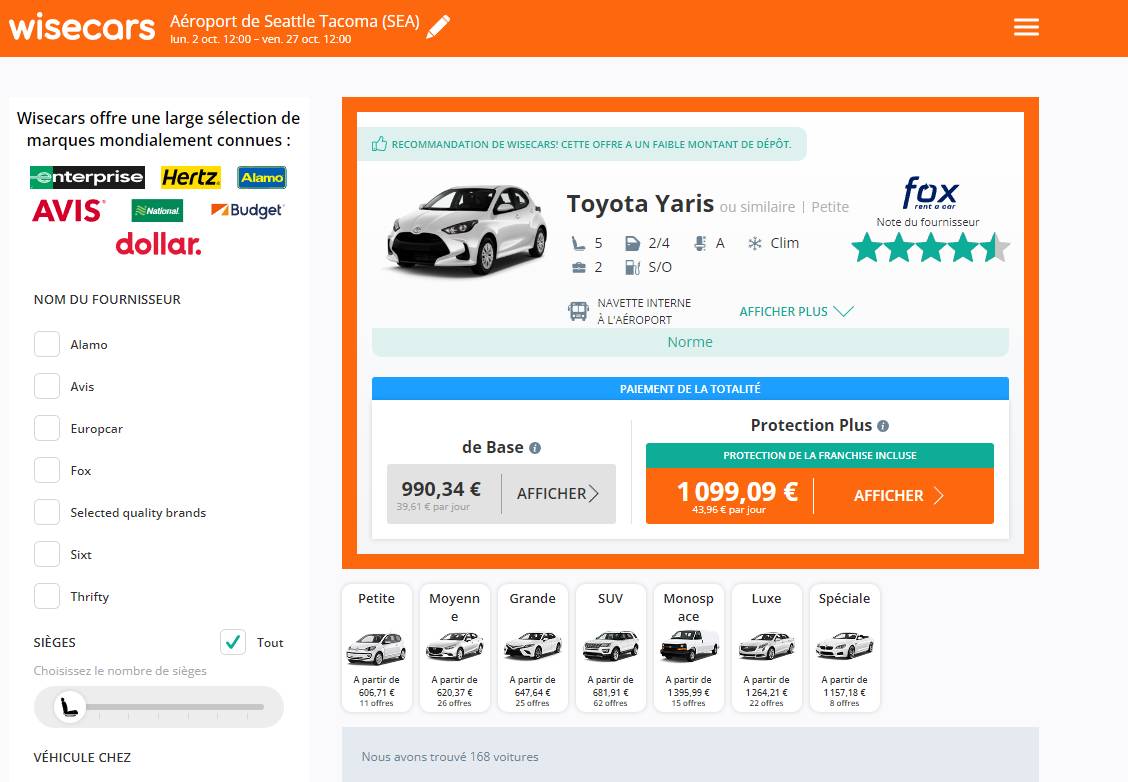Check the Alamo supplier checkbox

pyautogui.click(x=47, y=344)
